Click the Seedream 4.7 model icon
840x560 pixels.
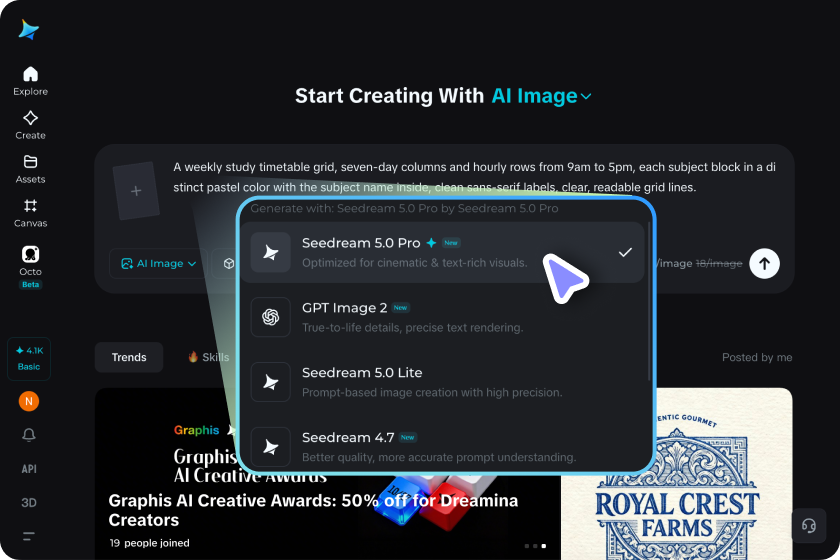[271, 446]
